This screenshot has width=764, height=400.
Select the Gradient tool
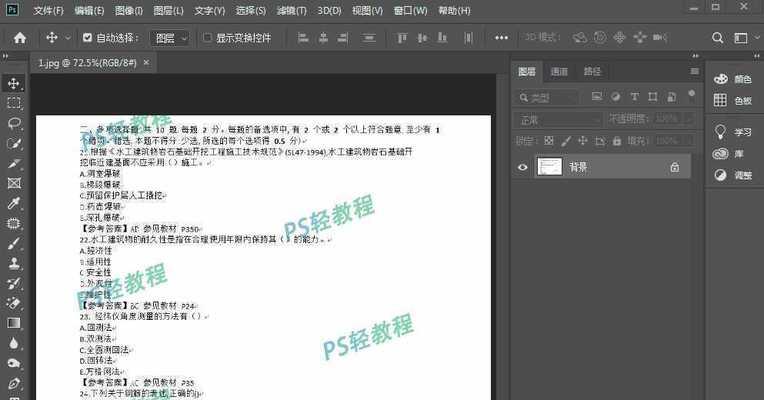[14, 323]
